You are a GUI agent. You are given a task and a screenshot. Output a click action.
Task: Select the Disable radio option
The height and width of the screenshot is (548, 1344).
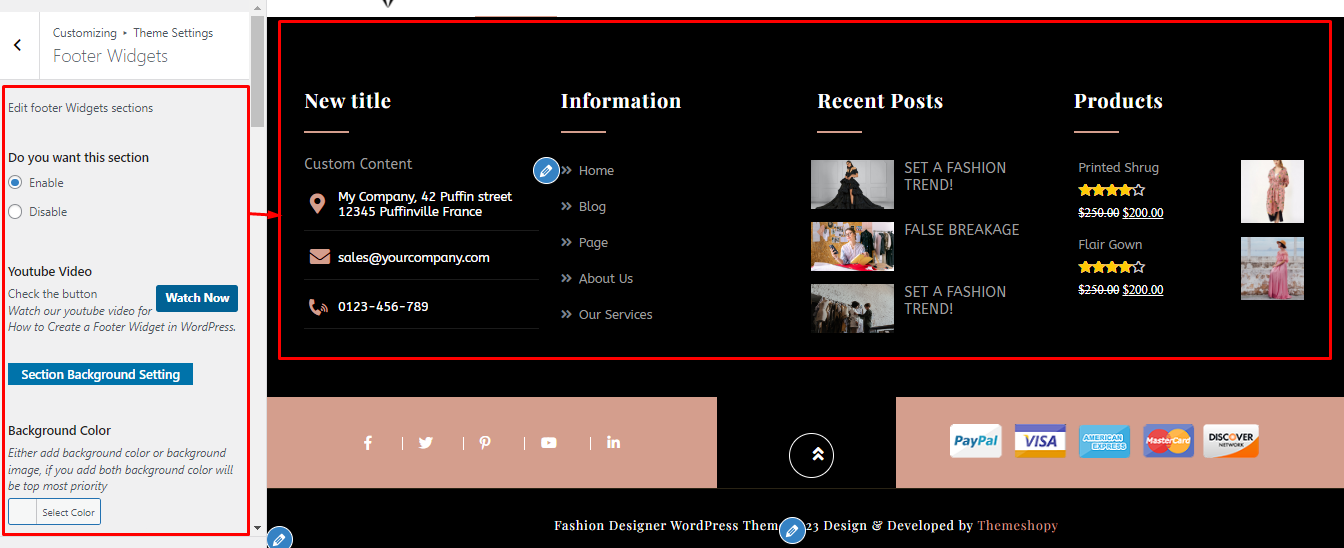tap(15, 212)
